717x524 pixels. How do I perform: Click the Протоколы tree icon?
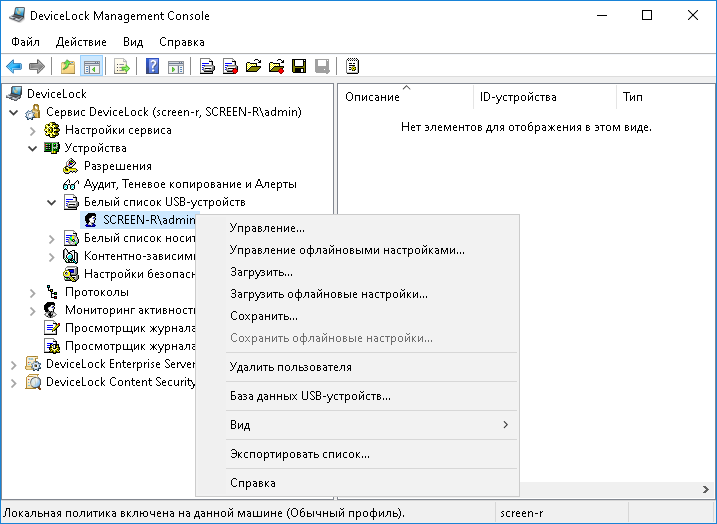[x=52, y=292]
